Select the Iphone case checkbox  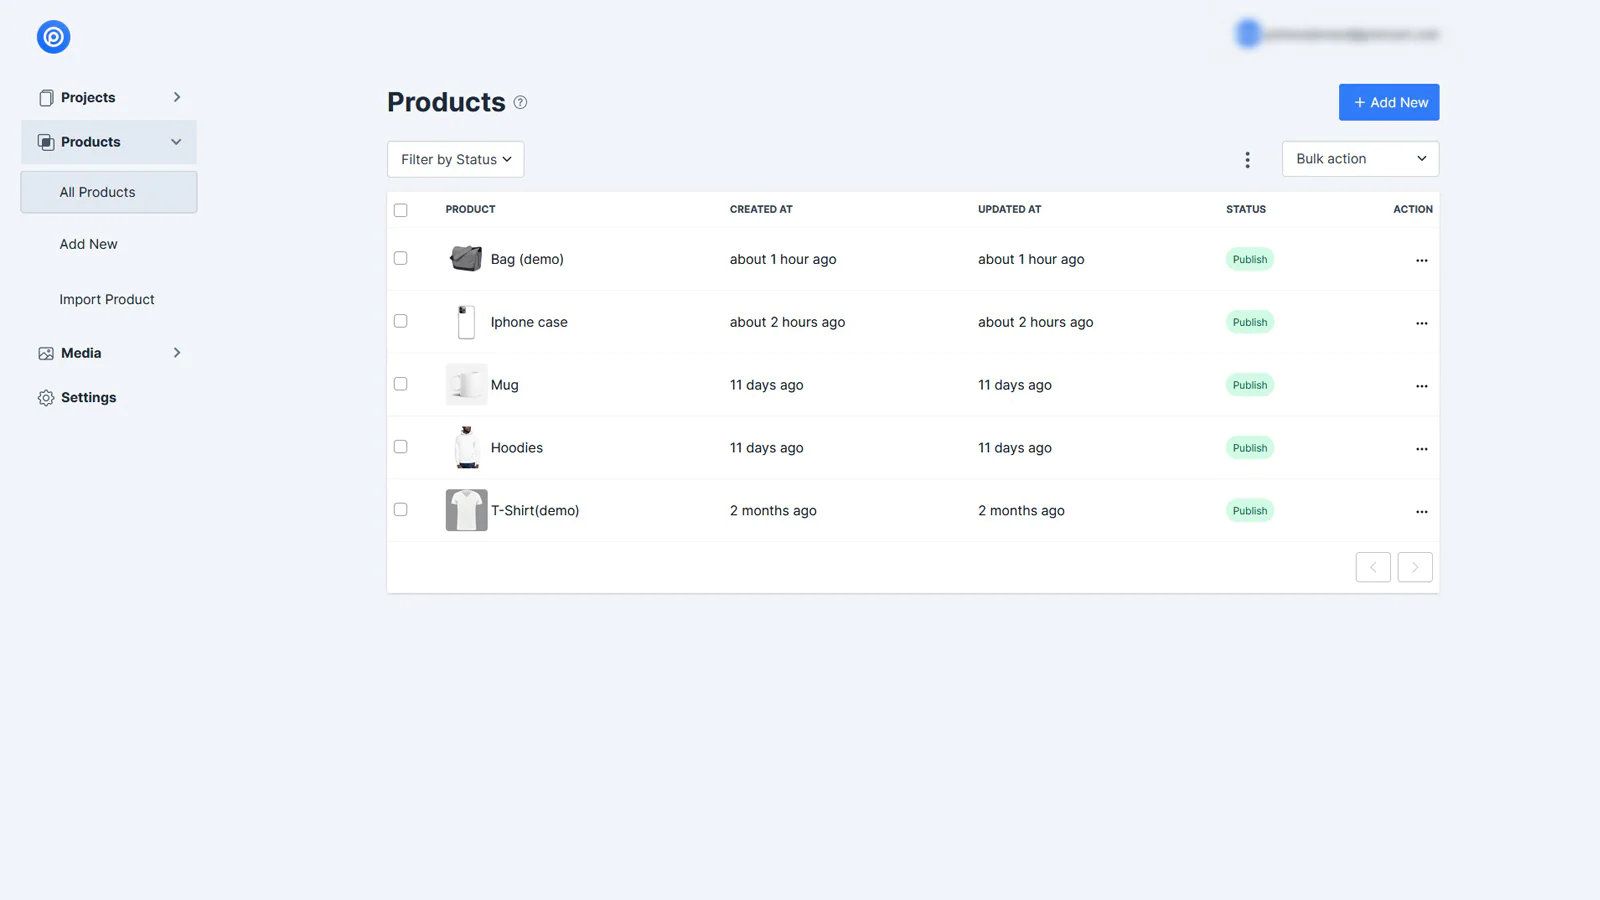click(401, 321)
